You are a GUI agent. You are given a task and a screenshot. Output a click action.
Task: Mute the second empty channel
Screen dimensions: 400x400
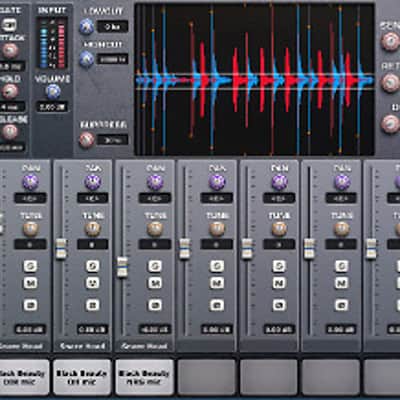[279, 283]
